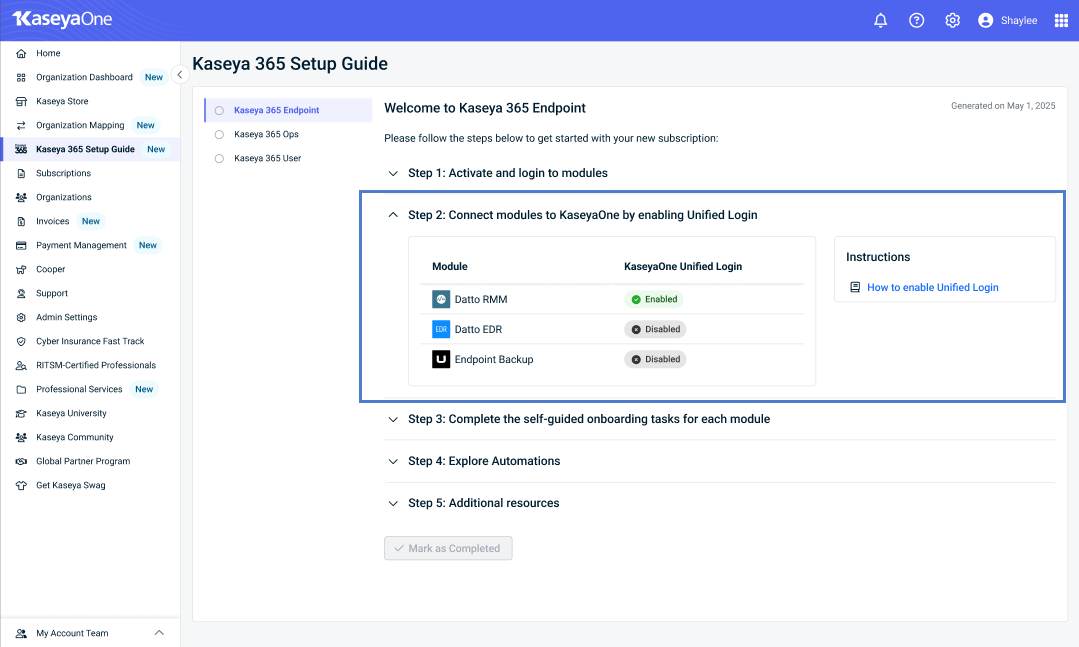Click the Datto RMM module name
The height and width of the screenshot is (647, 1079).
click(481, 299)
